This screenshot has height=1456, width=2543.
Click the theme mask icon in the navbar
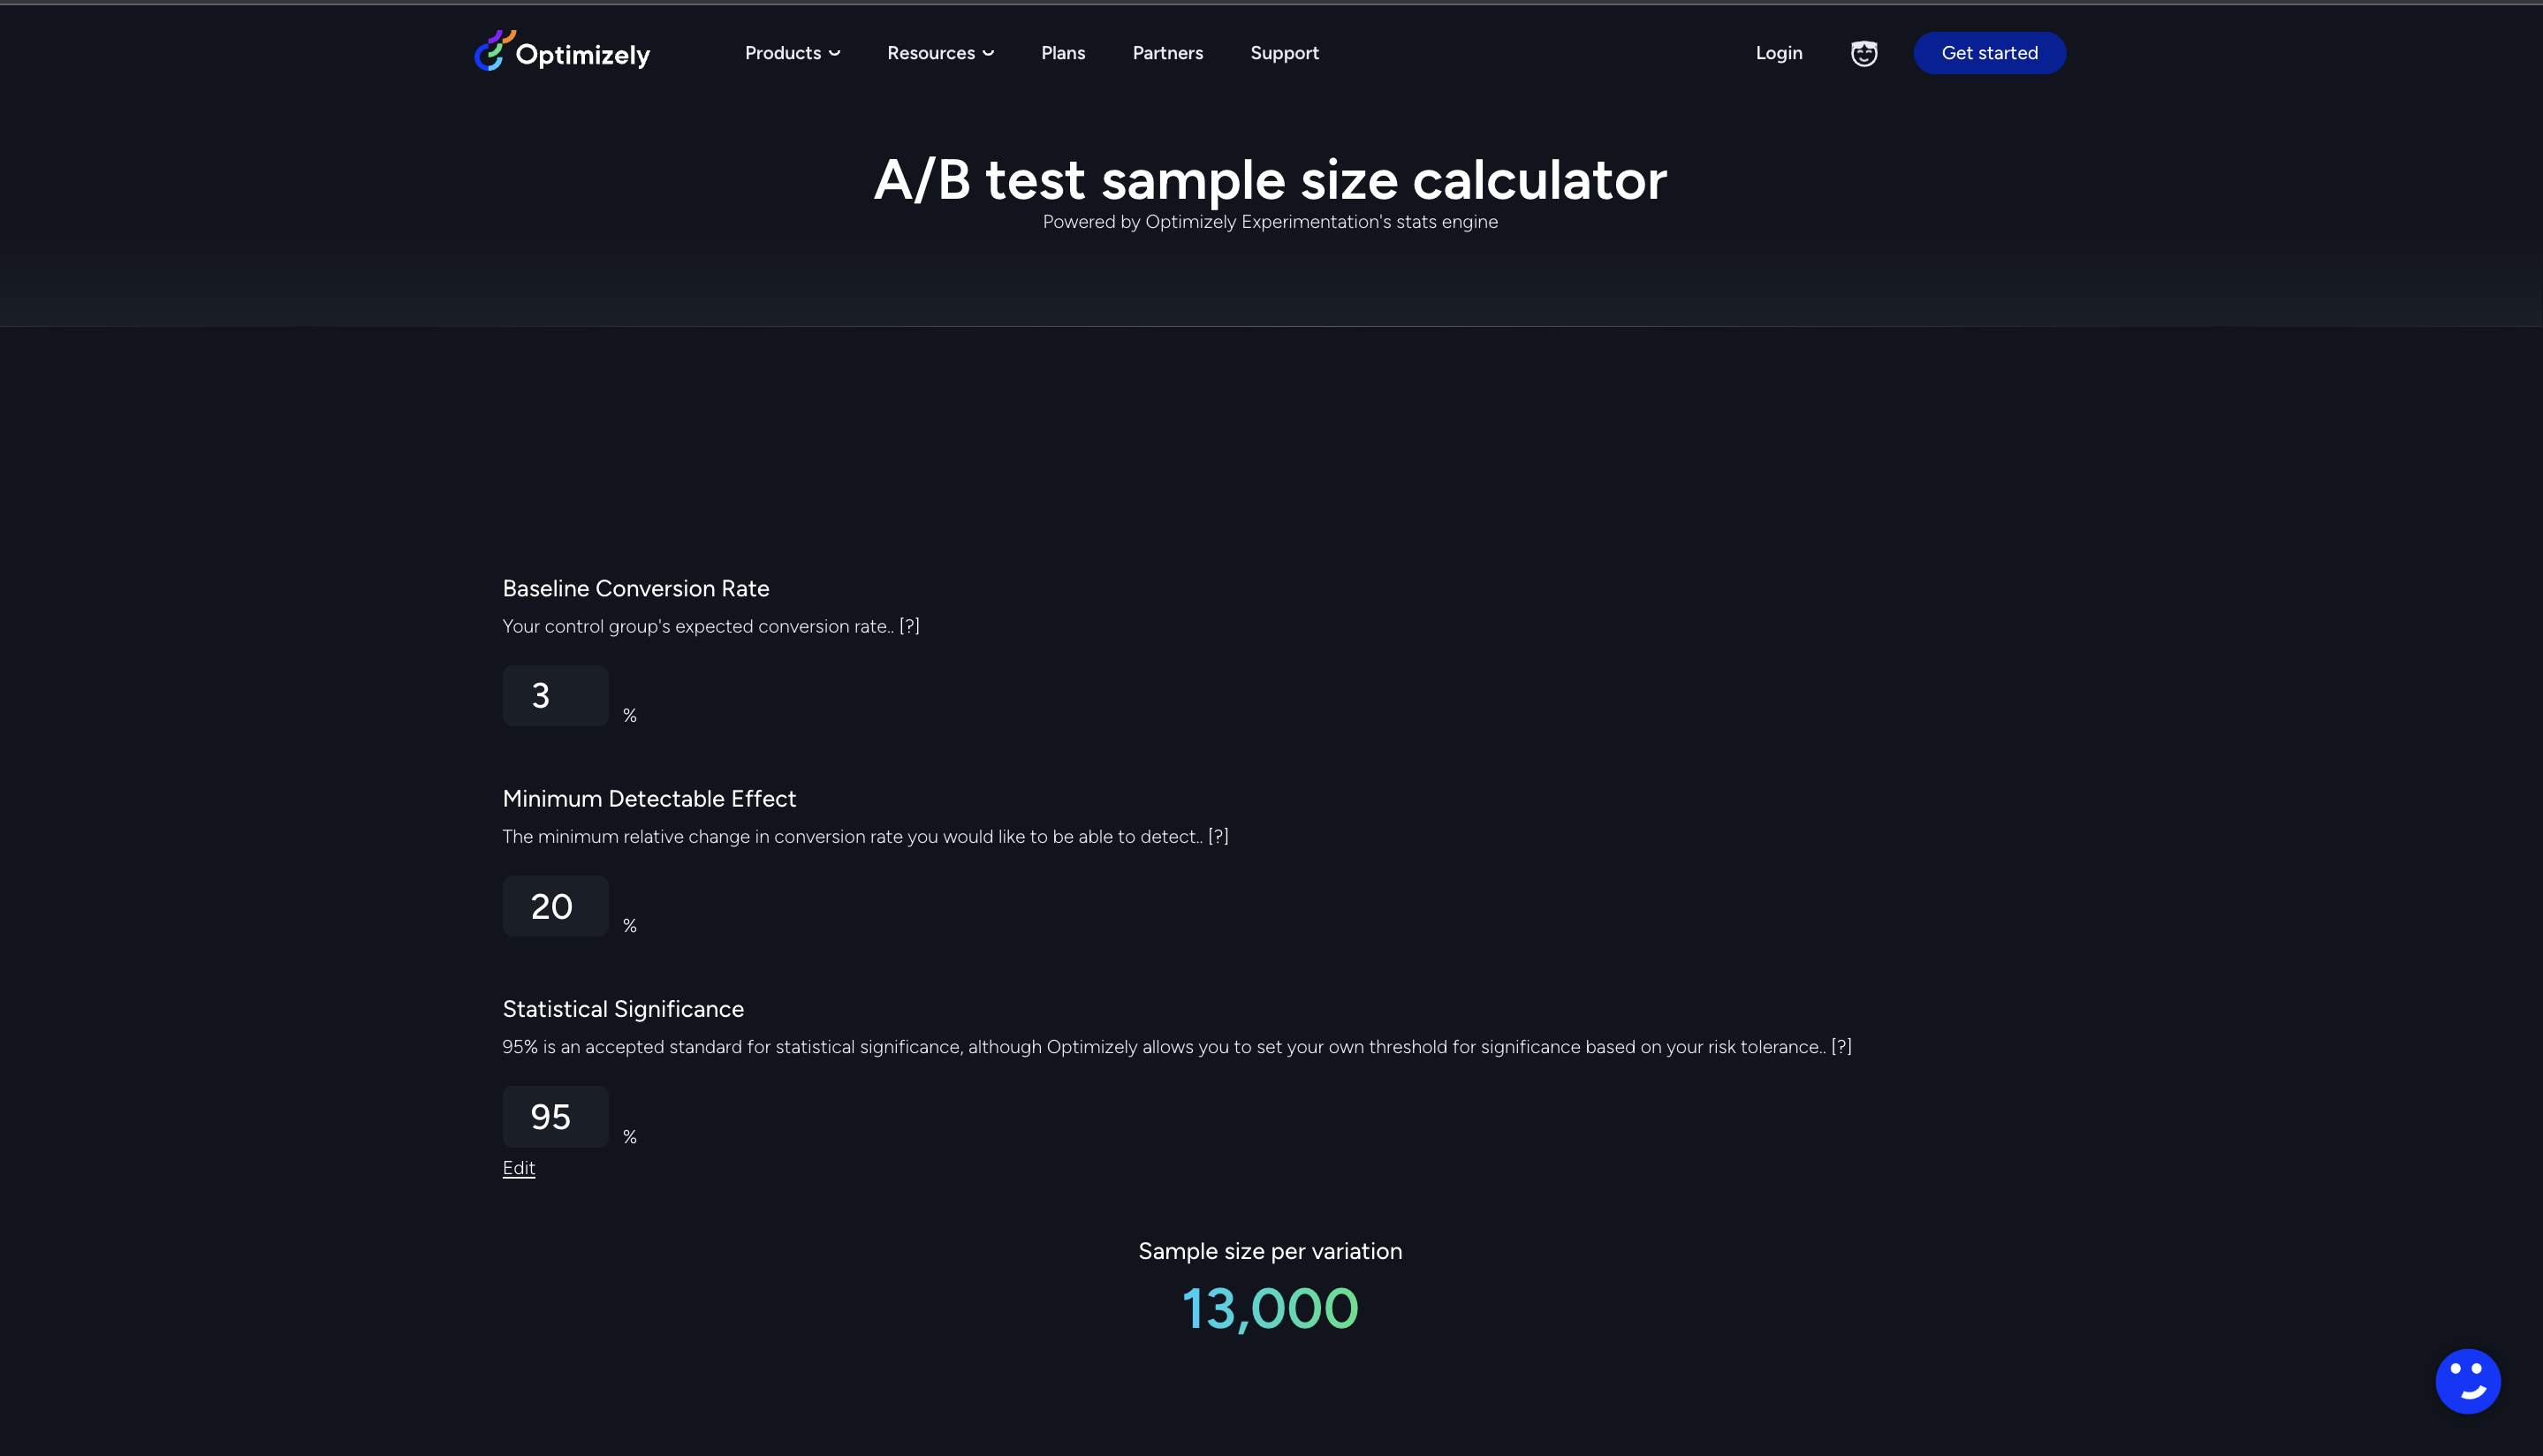click(x=1863, y=52)
